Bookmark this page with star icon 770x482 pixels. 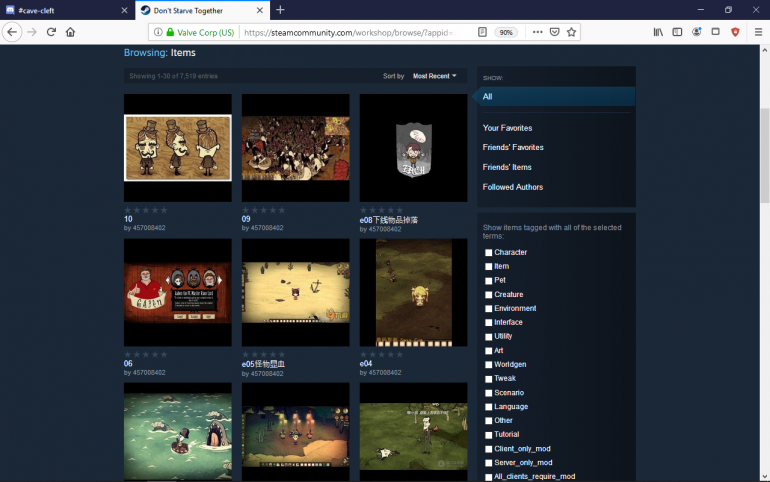(571, 32)
